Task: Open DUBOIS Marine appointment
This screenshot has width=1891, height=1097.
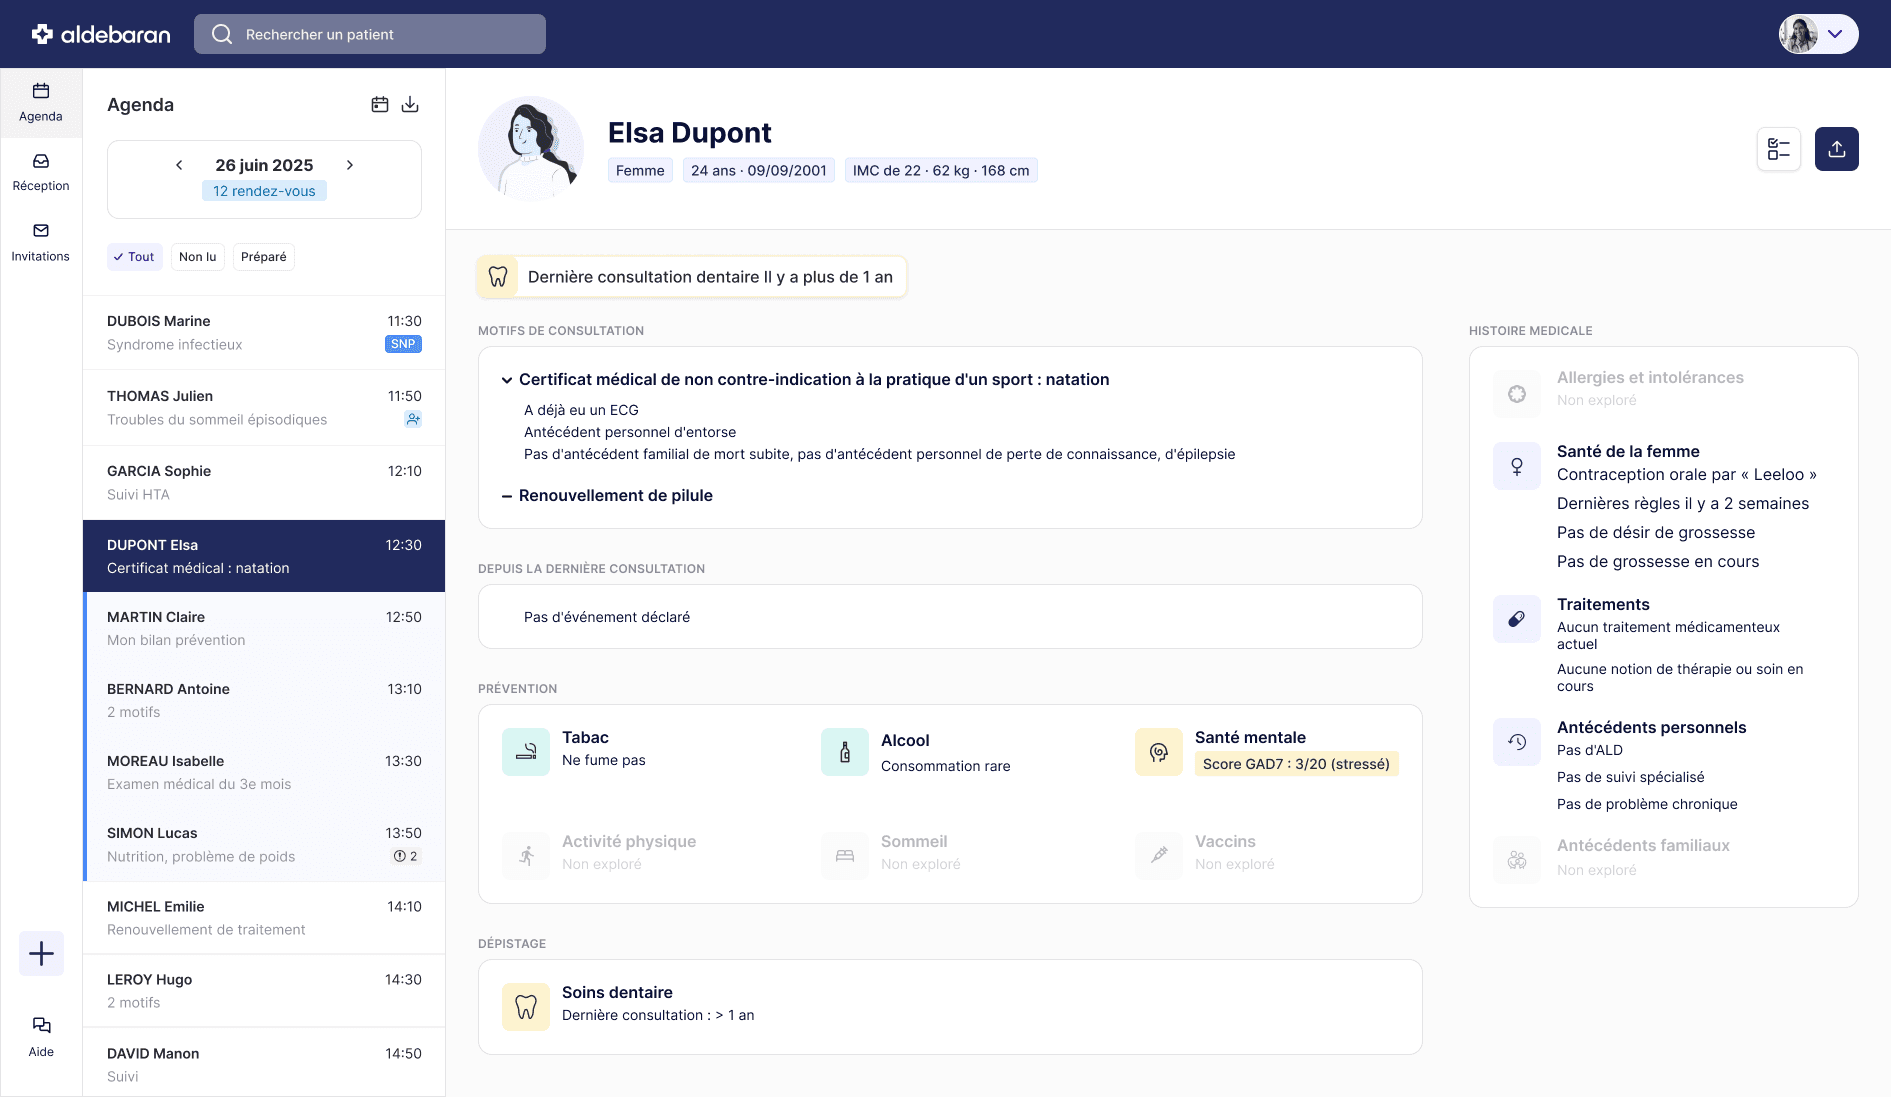Action: coord(264,333)
